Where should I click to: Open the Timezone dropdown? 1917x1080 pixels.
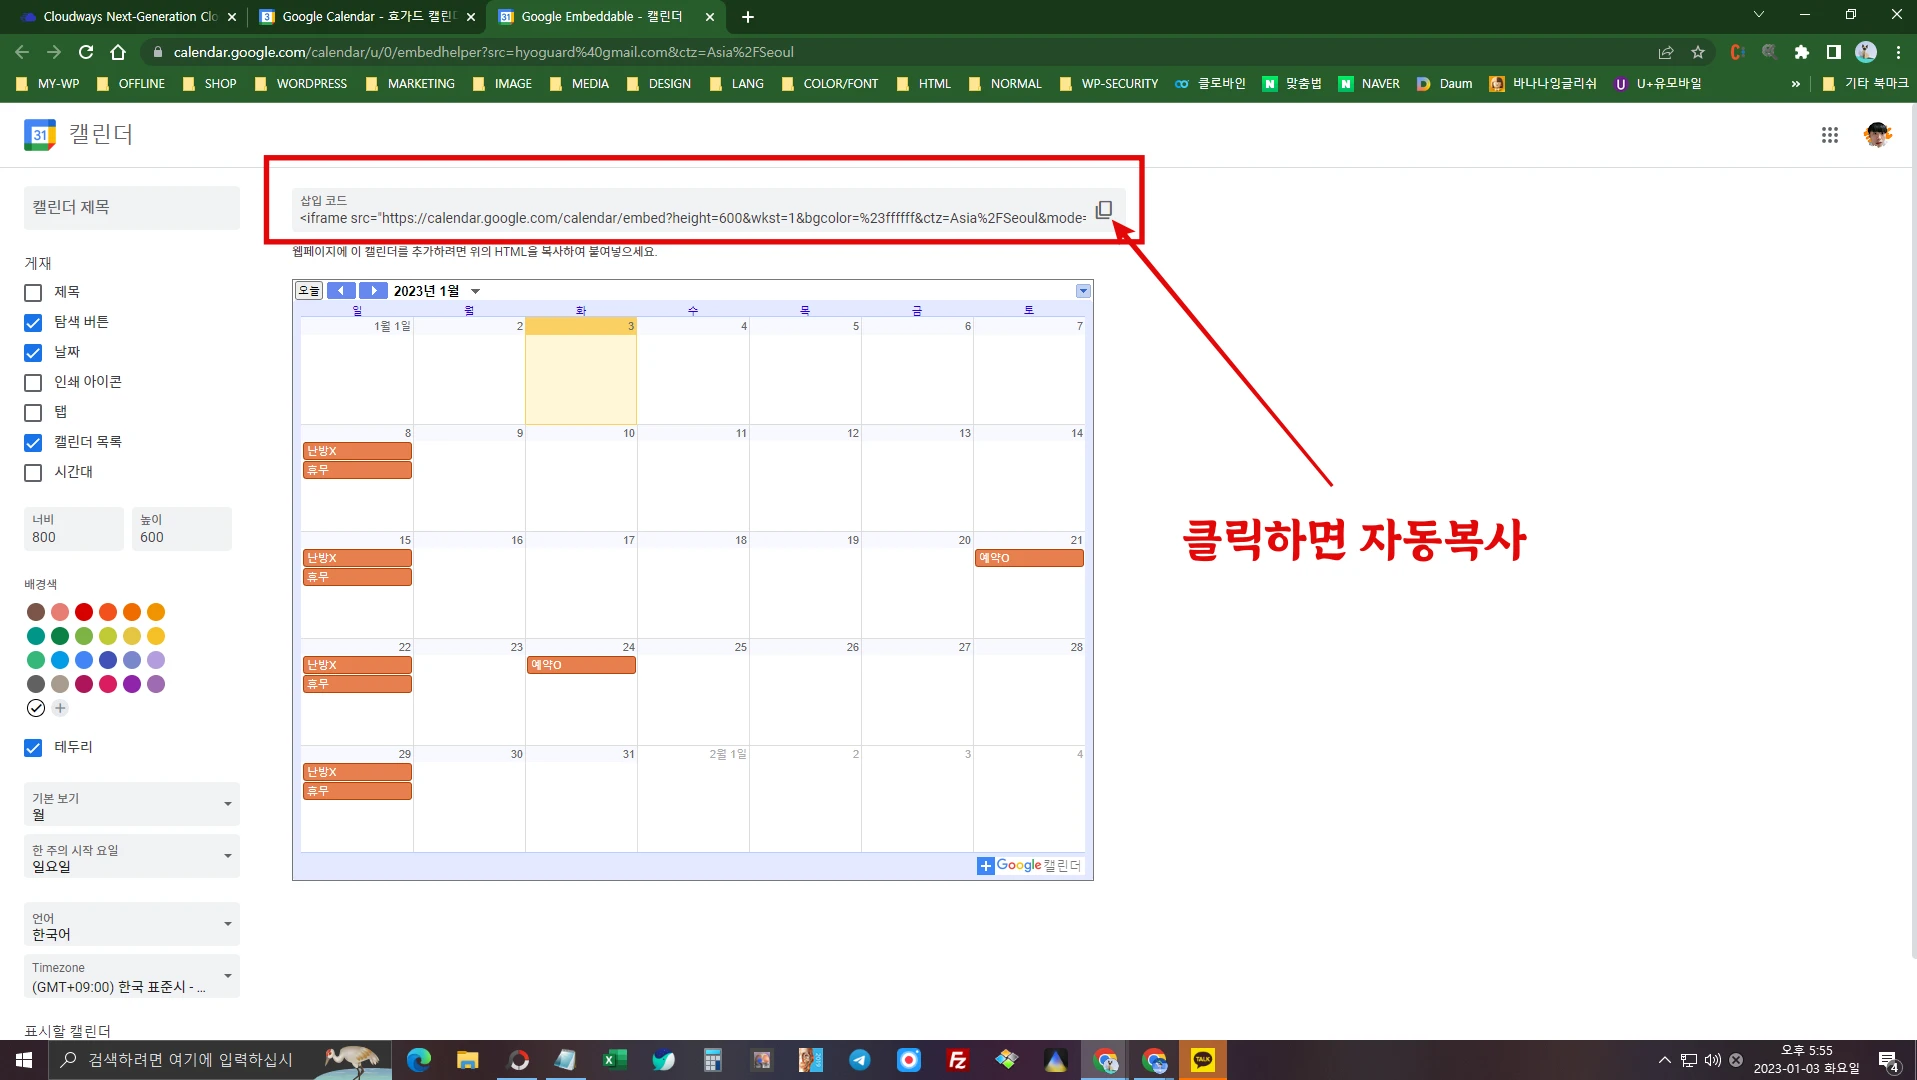click(132, 977)
